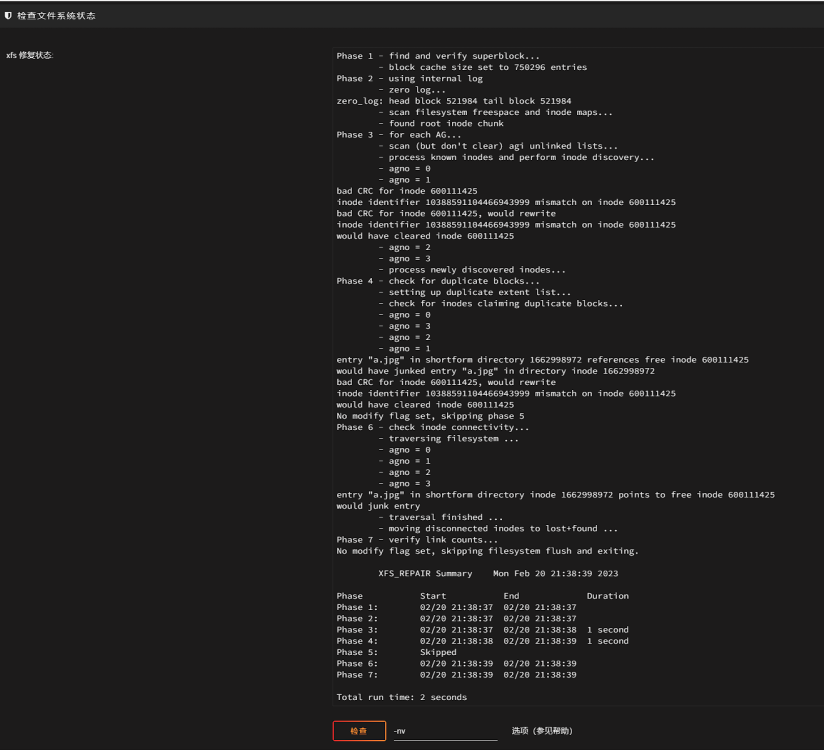Click the 'Duration' column header in summary

[607, 596]
